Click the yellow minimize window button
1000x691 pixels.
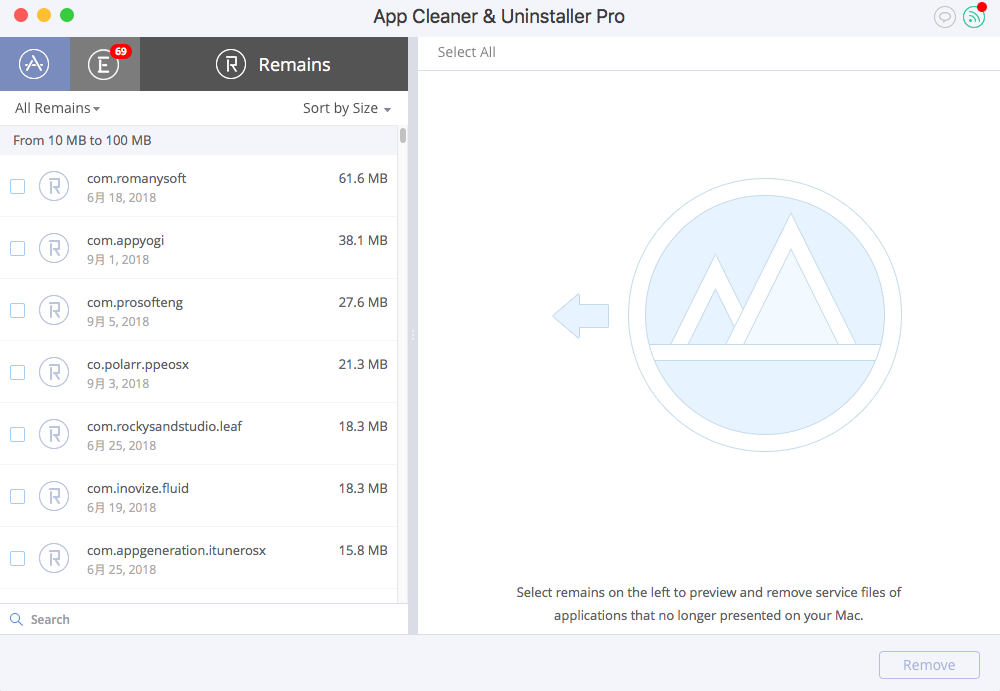44,15
